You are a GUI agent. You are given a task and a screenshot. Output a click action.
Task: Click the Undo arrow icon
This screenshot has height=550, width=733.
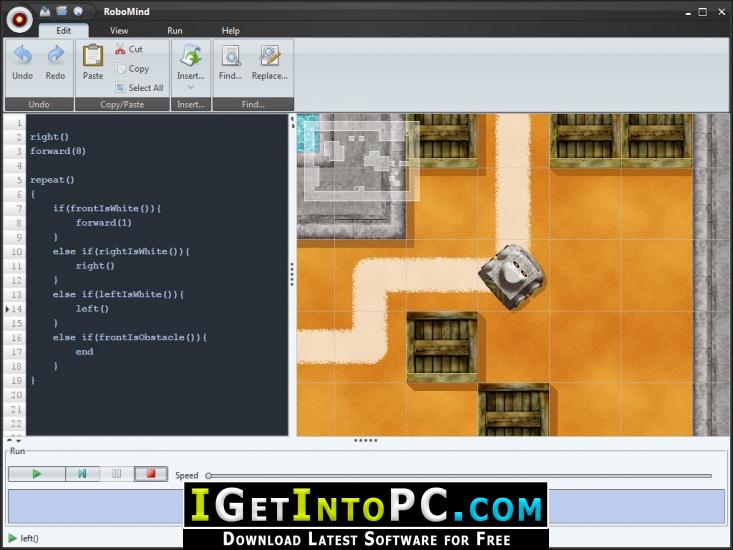pos(22,57)
